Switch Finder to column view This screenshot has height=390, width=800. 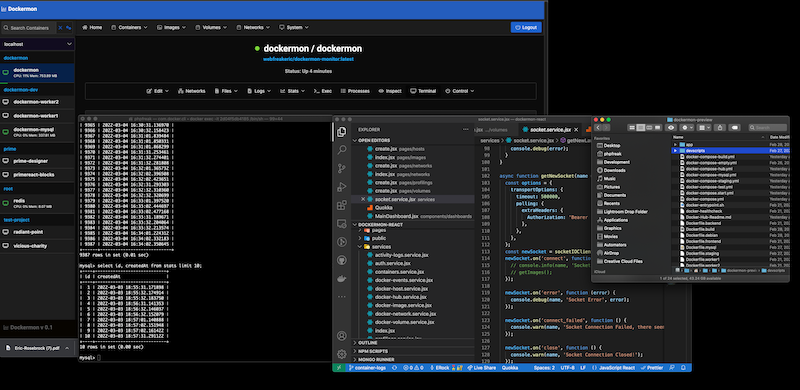[648, 127]
